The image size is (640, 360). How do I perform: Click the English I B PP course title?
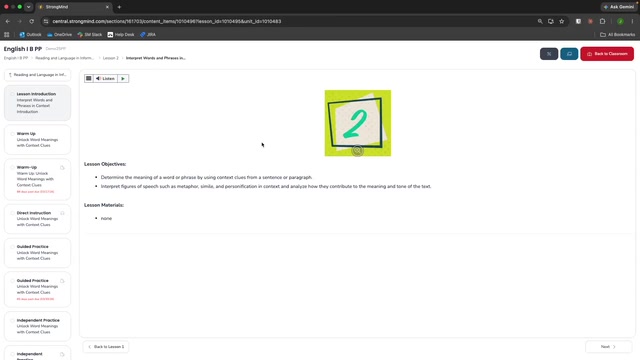23,49
